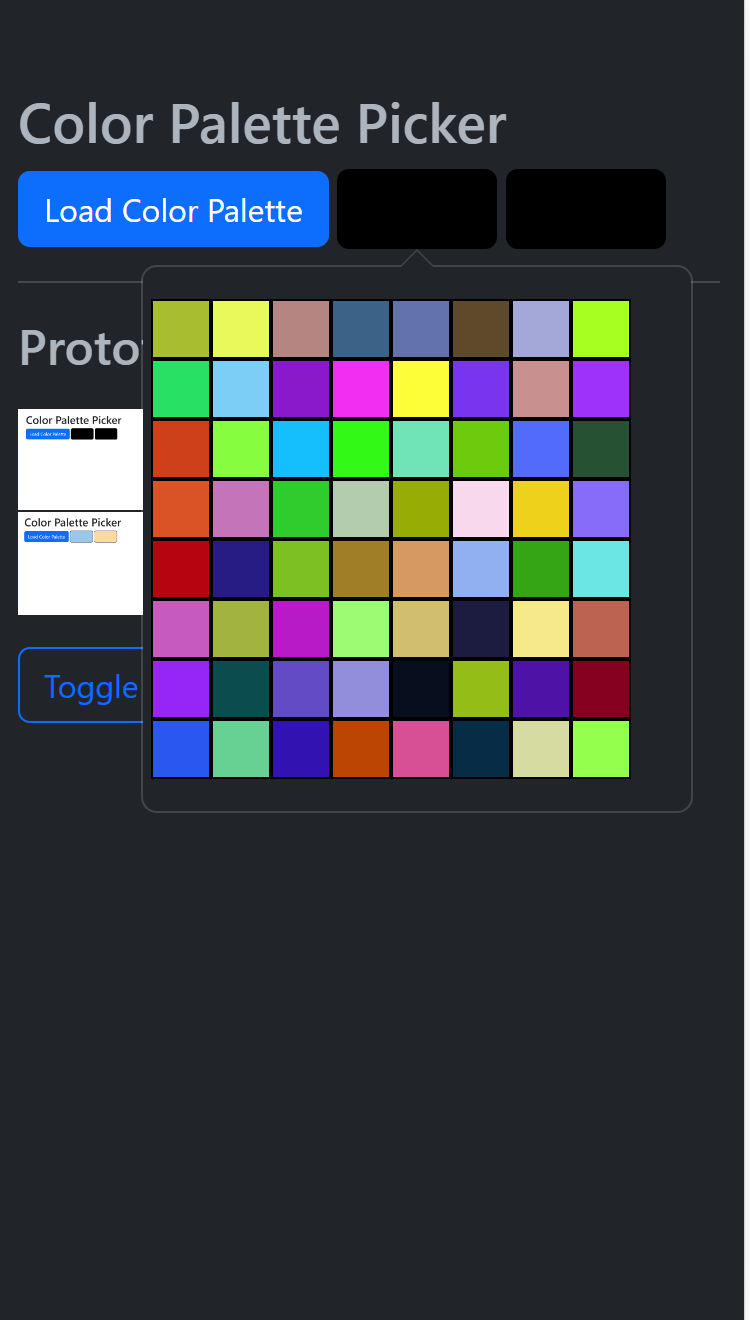750x1320 pixels.
Task: Select the dark brown swatch in the top row
Action: (481, 329)
